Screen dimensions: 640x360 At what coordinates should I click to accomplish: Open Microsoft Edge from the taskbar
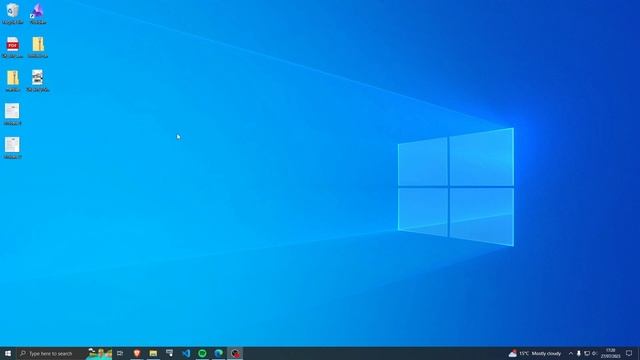pos(218,353)
